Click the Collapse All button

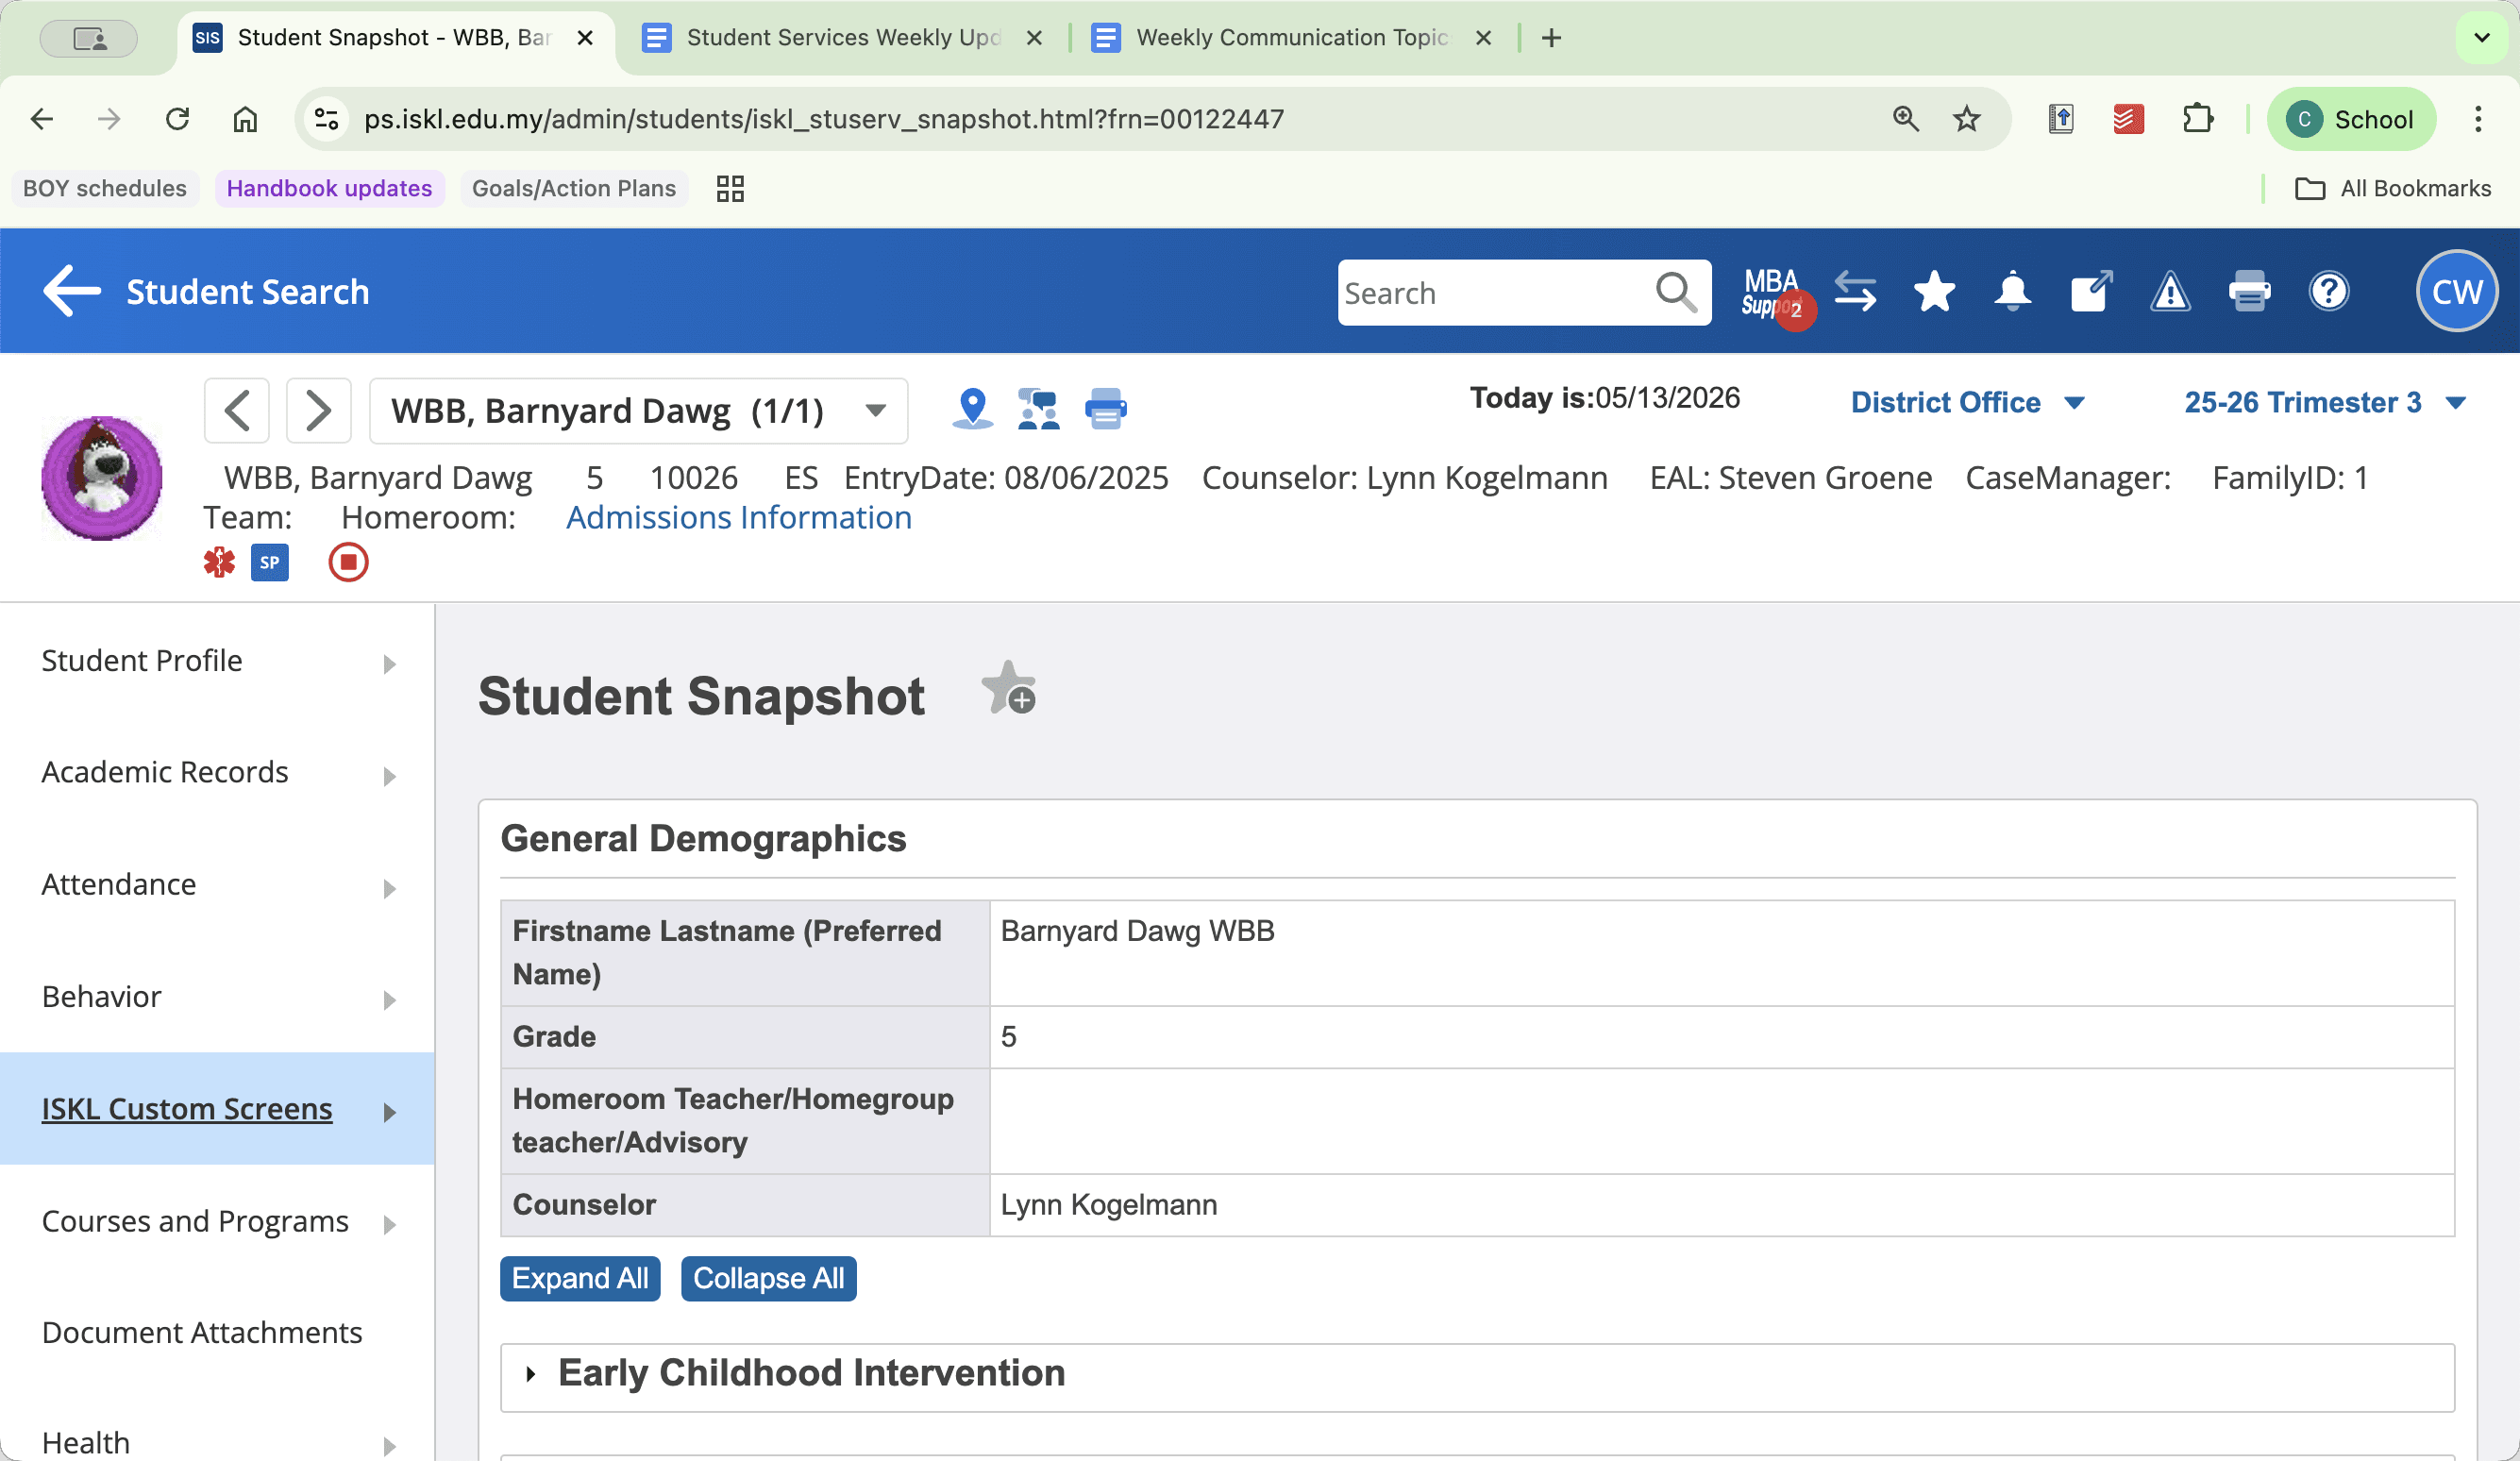click(x=768, y=1279)
